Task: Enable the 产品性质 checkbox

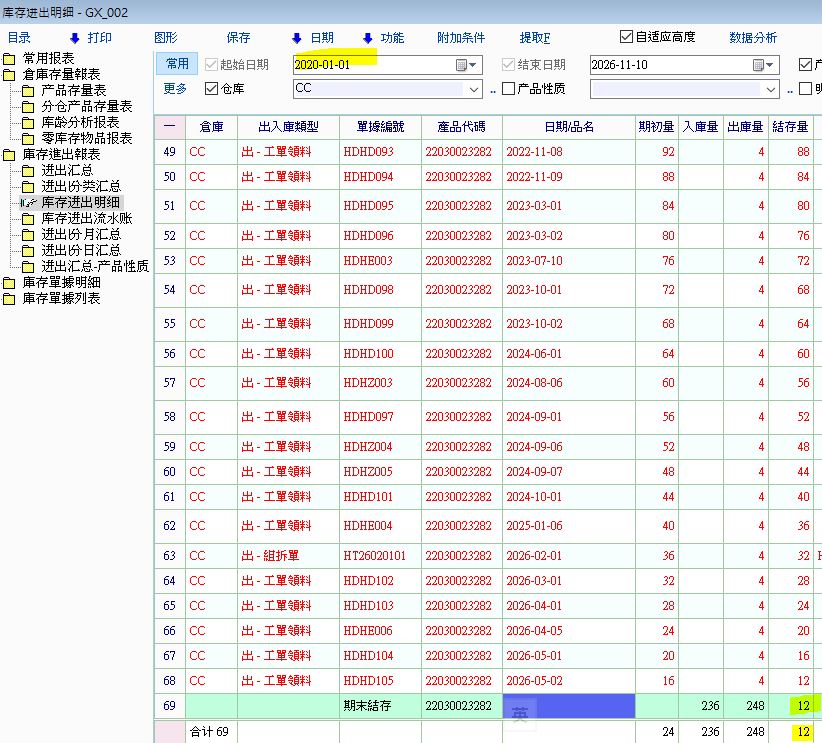Action: (x=508, y=89)
